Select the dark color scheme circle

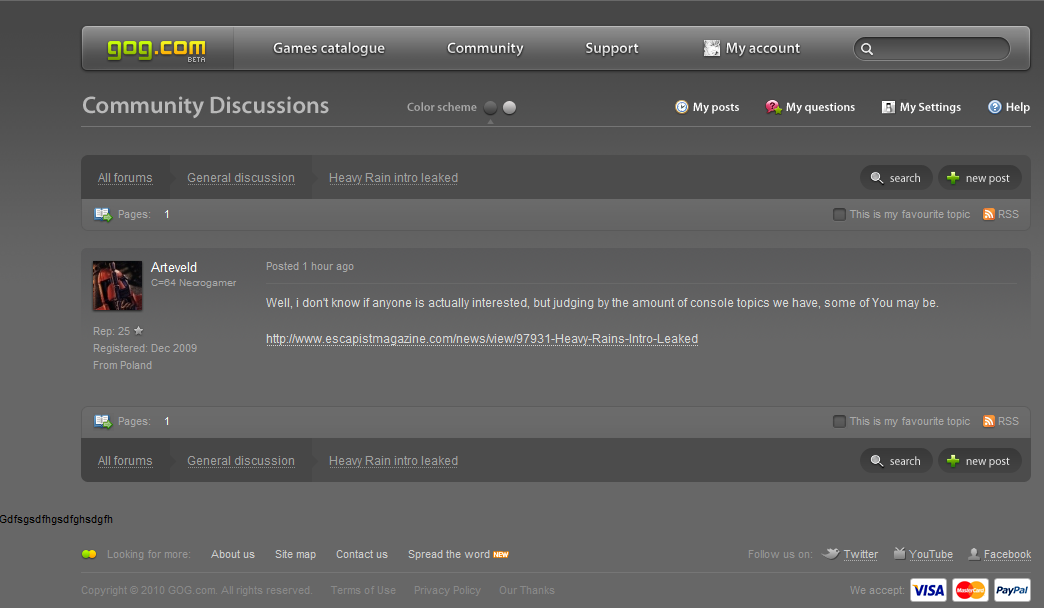pos(491,107)
